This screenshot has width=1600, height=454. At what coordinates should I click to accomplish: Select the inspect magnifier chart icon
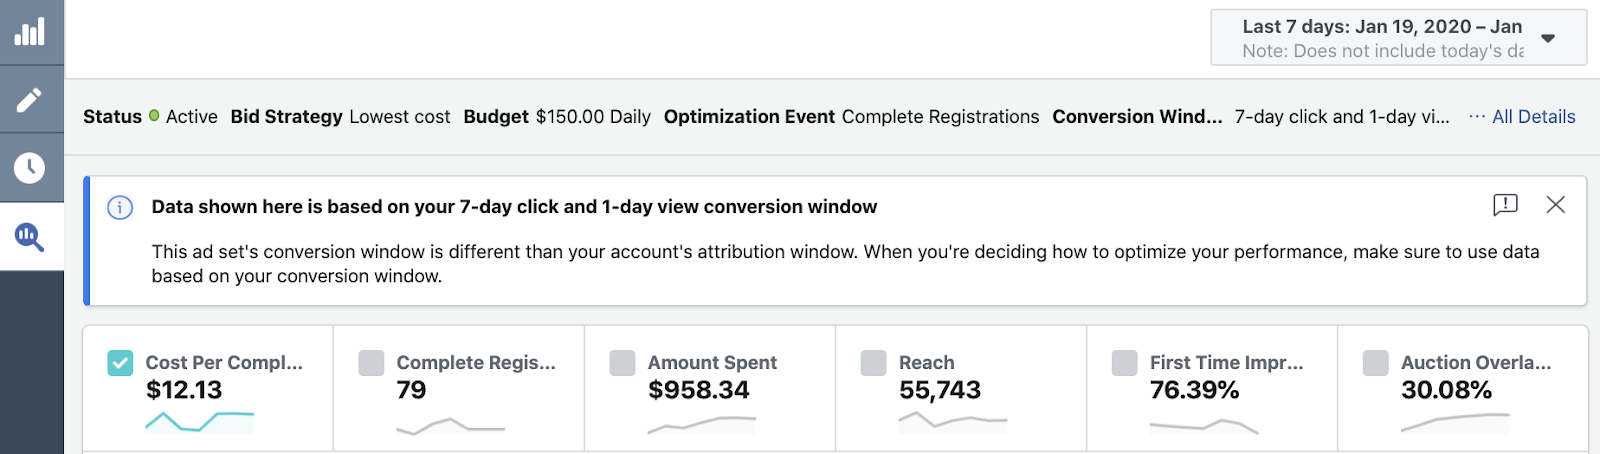pyautogui.click(x=30, y=236)
